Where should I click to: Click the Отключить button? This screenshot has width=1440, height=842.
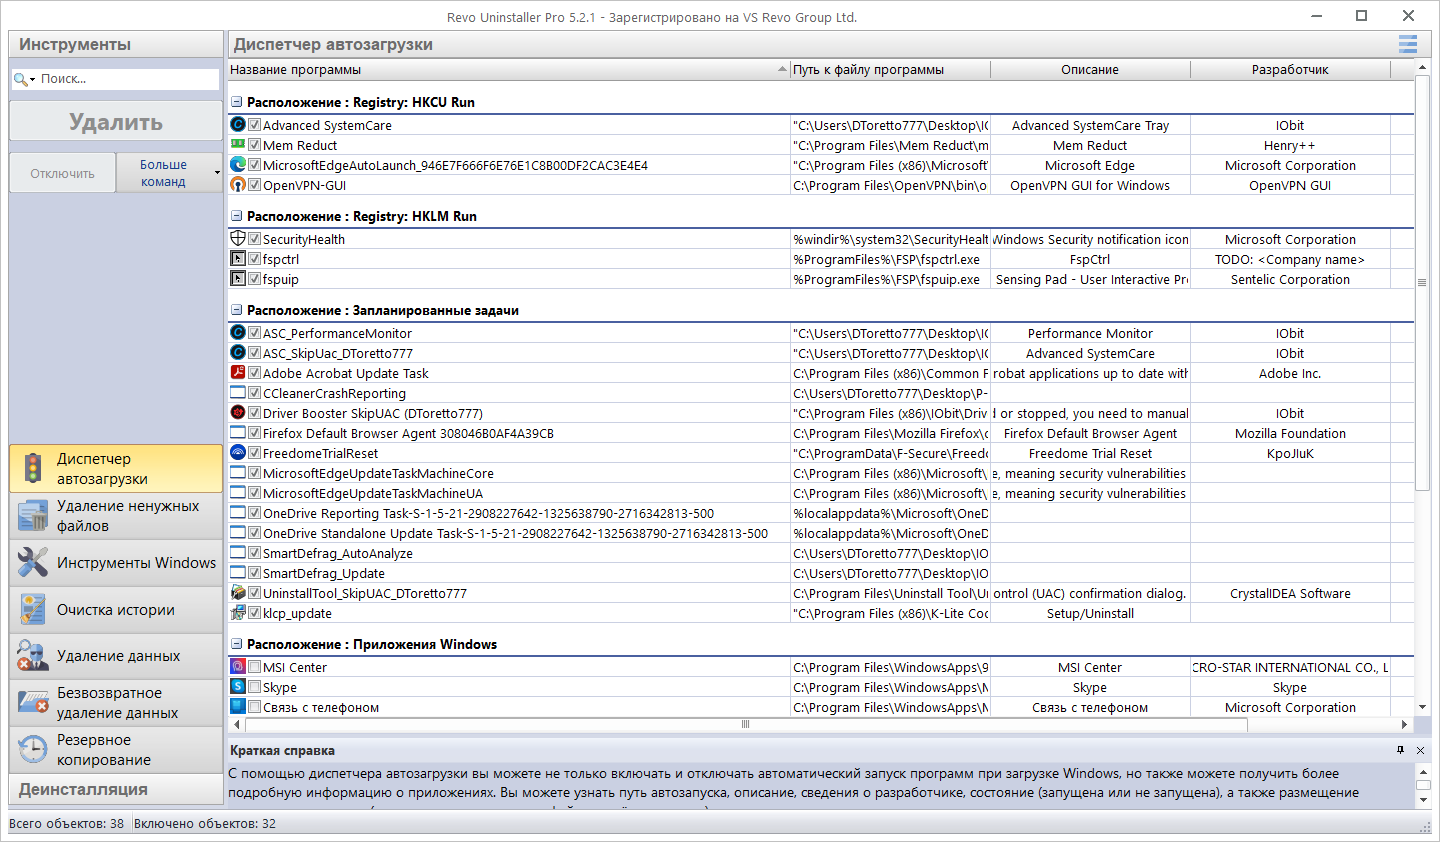(x=62, y=173)
